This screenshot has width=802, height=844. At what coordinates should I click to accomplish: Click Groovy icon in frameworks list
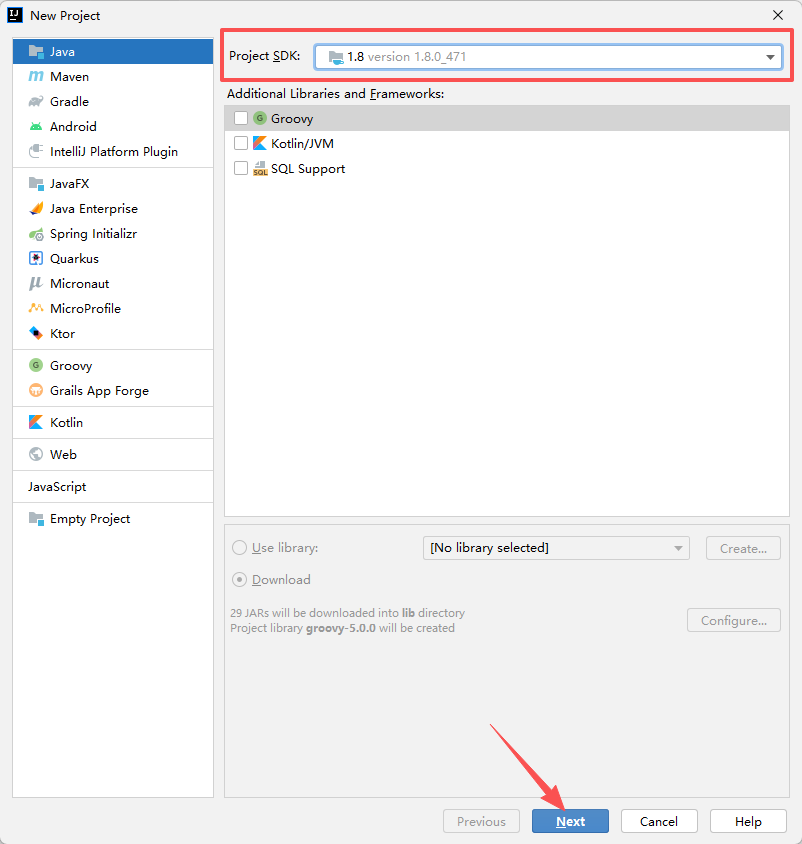(260, 118)
